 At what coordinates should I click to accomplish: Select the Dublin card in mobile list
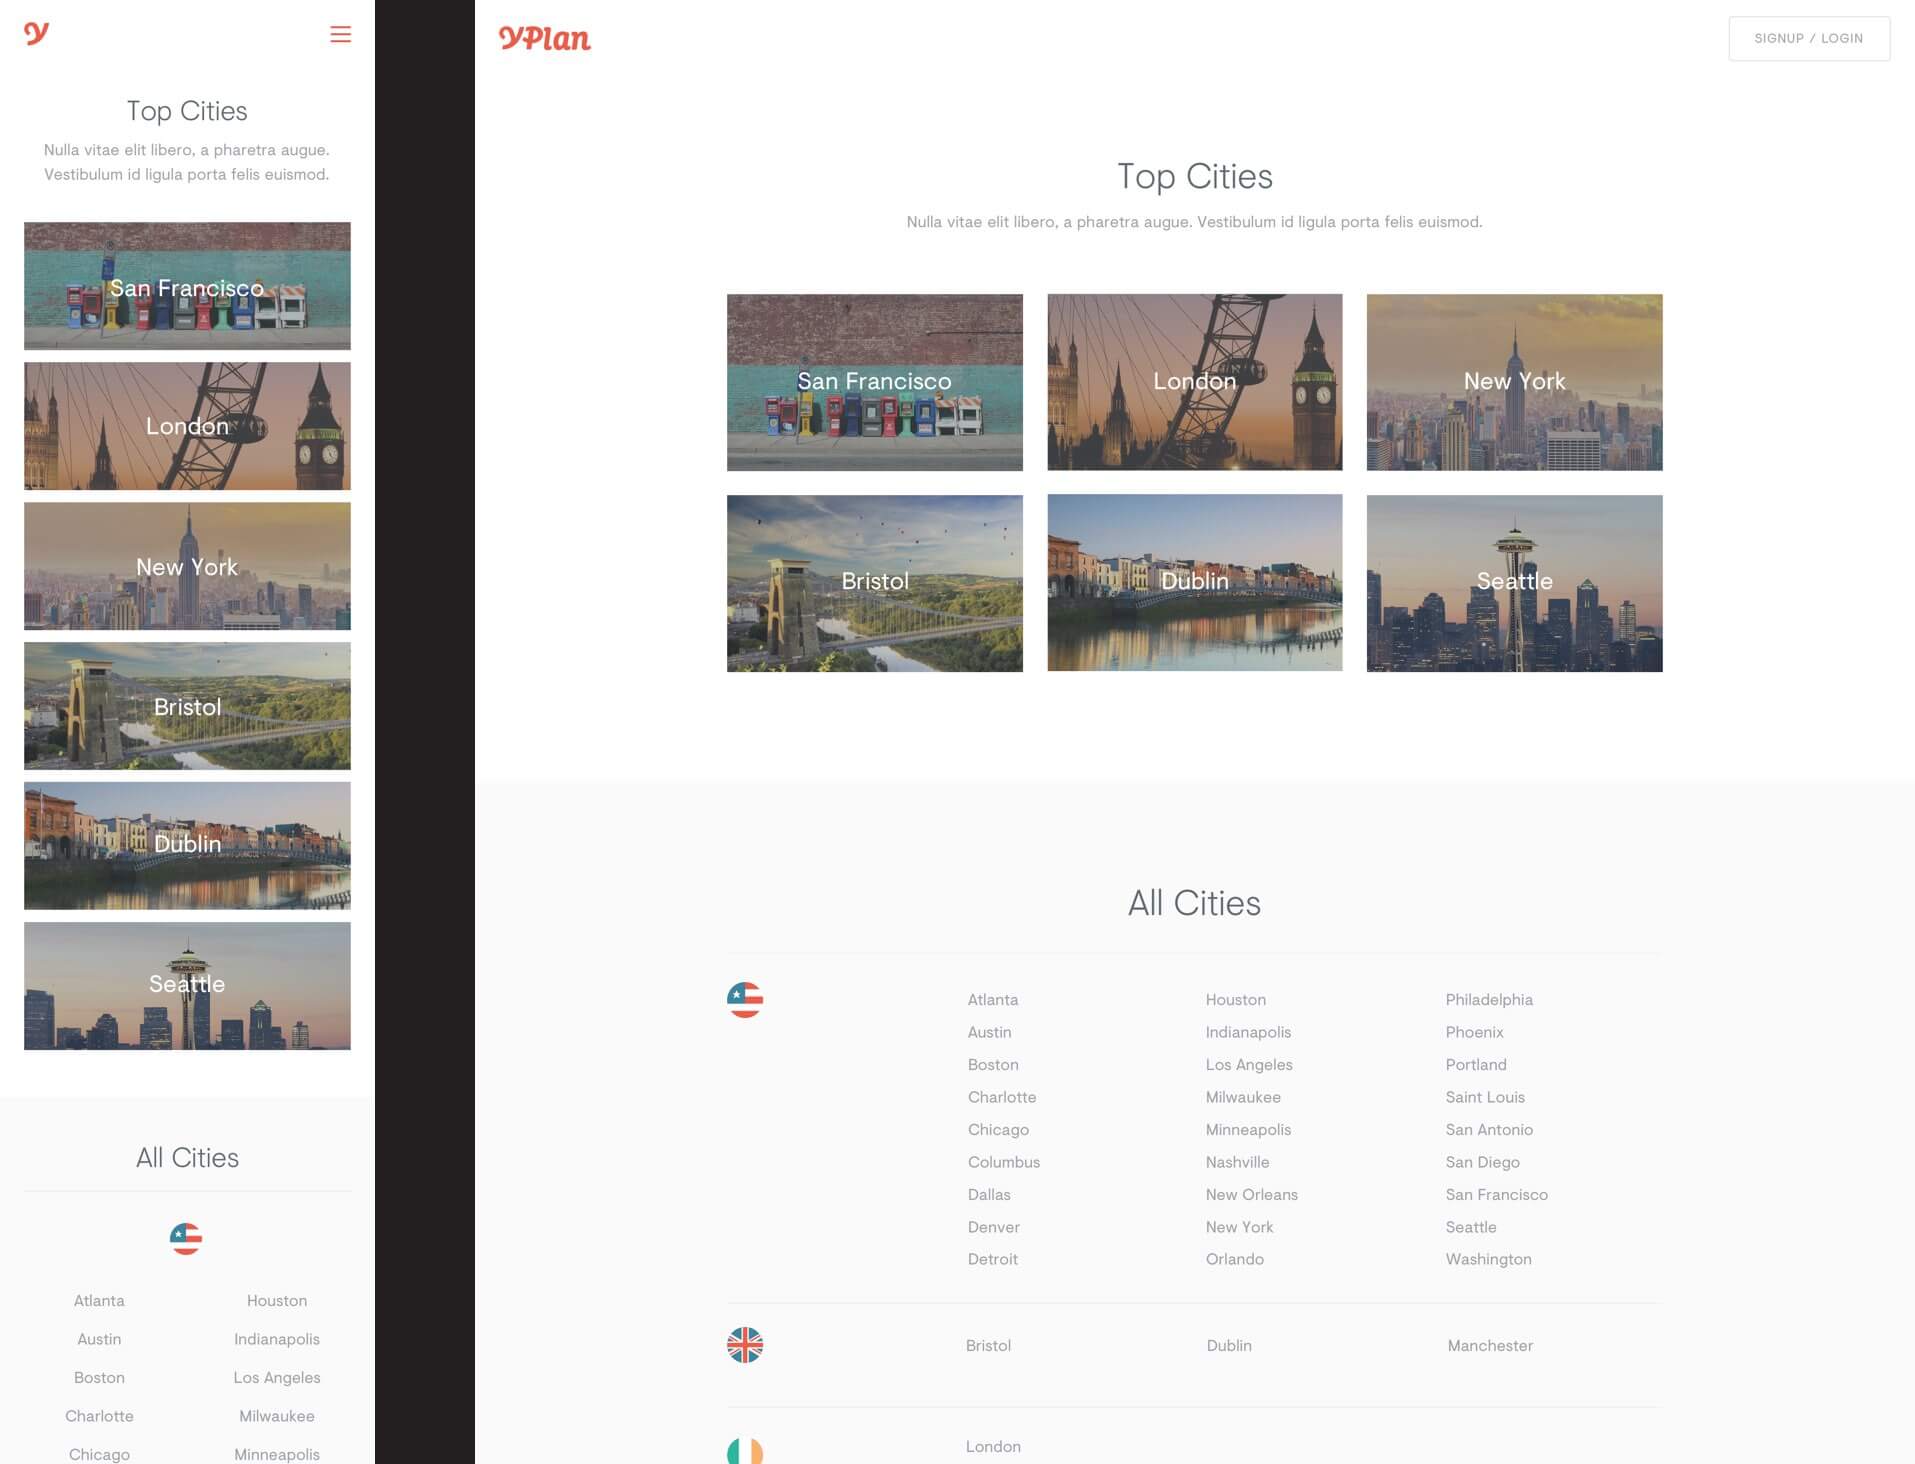point(187,845)
